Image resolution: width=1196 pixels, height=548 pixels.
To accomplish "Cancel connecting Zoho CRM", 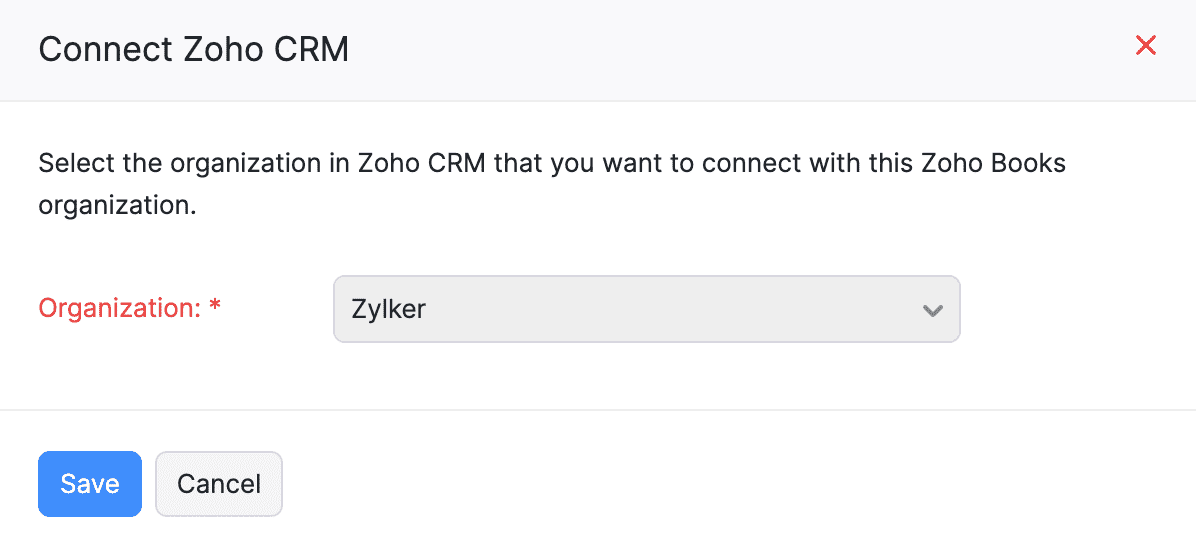I will pyautogui.click(x=219, y=484).
